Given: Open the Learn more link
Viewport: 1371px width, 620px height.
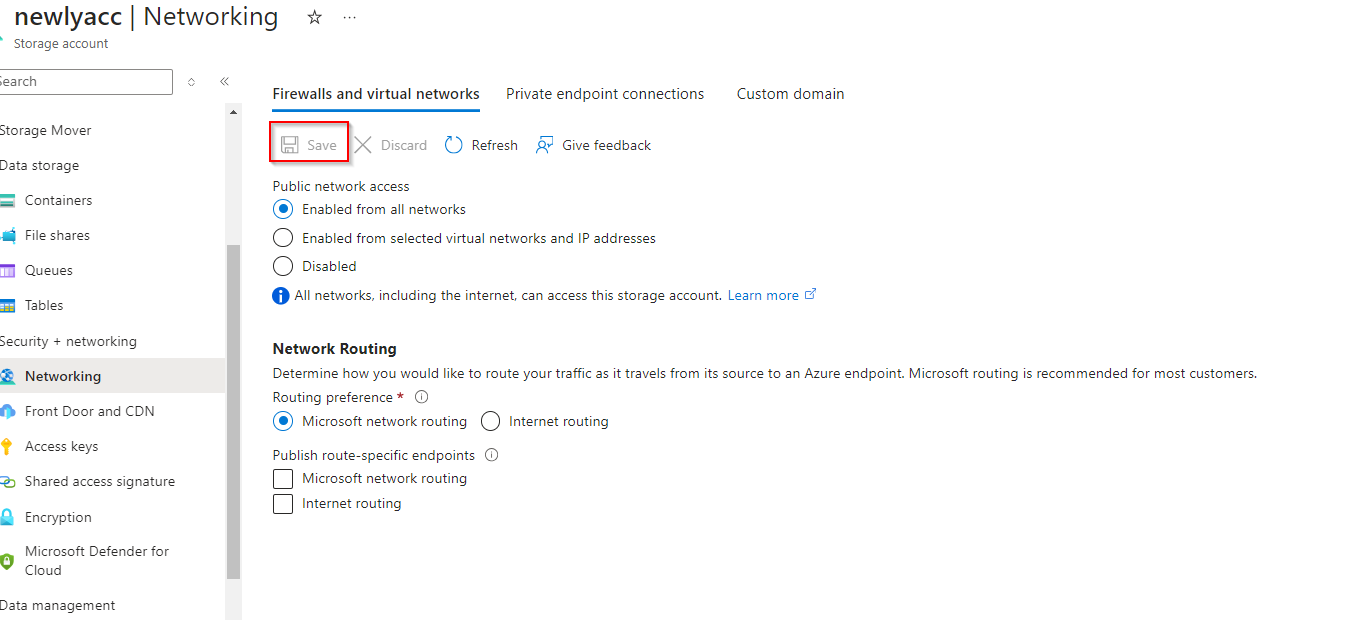Looking at the screenshot, I should click(x=764, y=295).
